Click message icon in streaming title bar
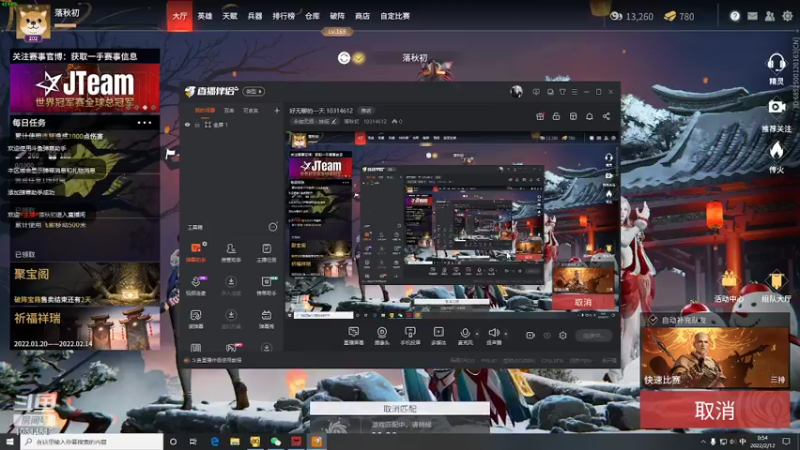This screenshot has width=800, height=450. 536,92
